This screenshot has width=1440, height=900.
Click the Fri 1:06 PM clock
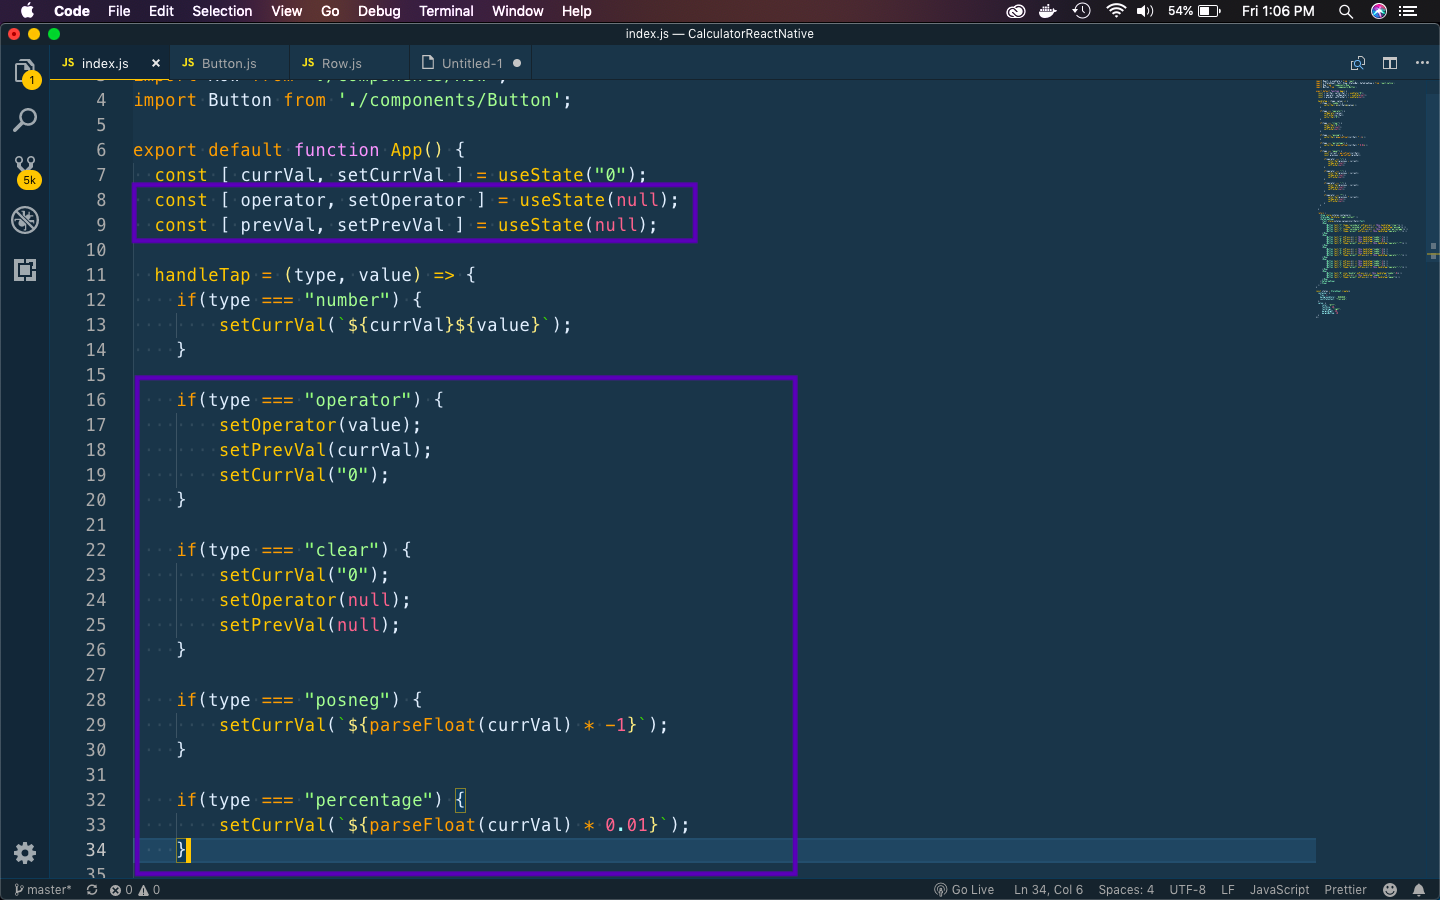[x=1278, y=11]
